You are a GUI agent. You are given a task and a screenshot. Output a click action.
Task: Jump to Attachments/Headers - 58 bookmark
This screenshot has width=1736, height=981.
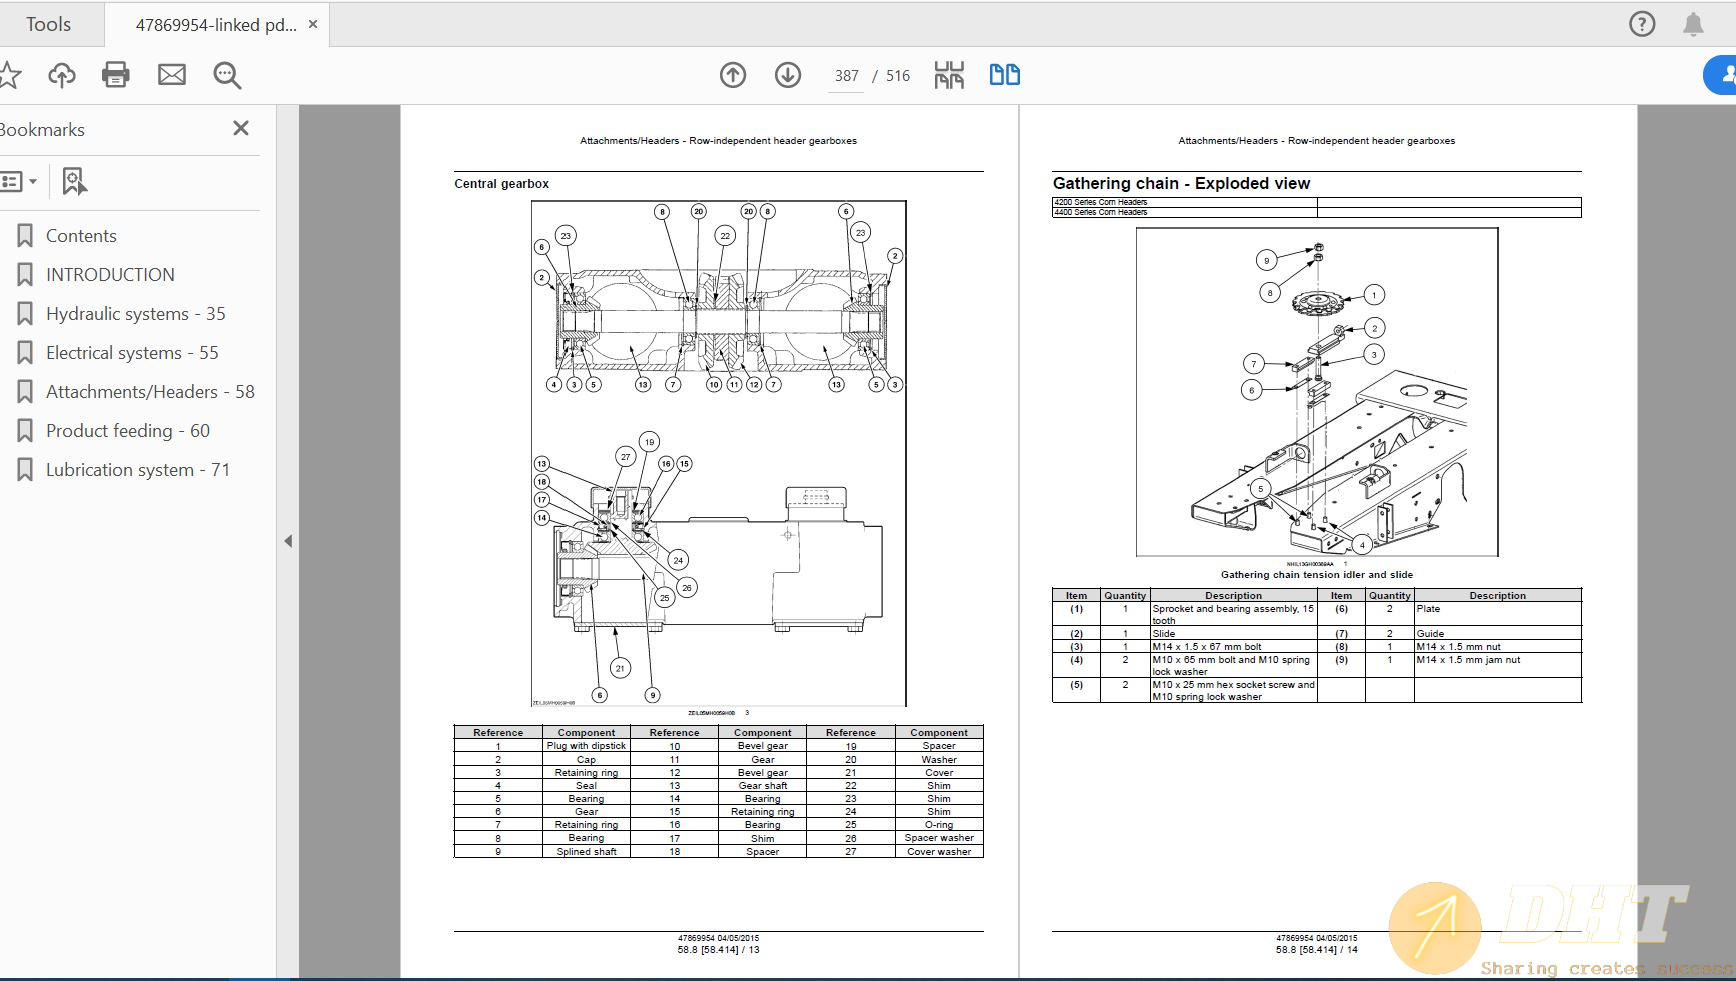(150, 392)
